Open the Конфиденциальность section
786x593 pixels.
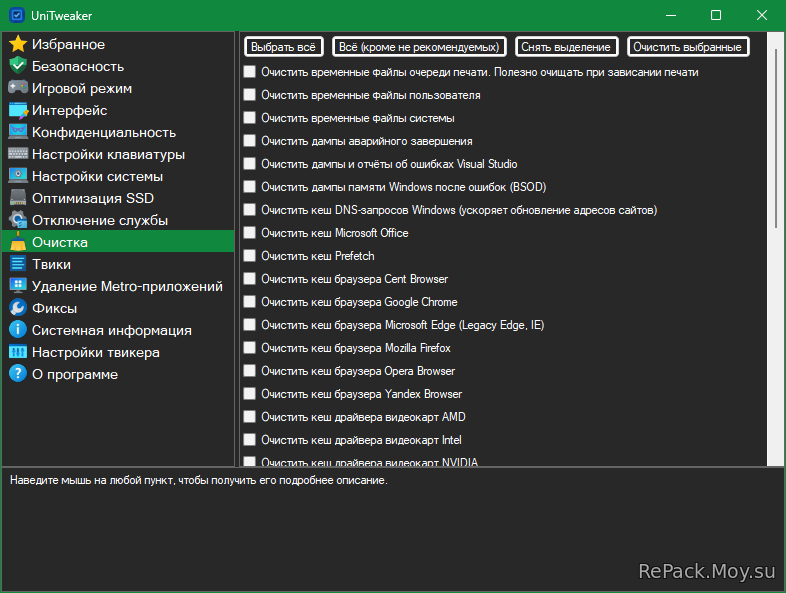(x=103, y=132)
